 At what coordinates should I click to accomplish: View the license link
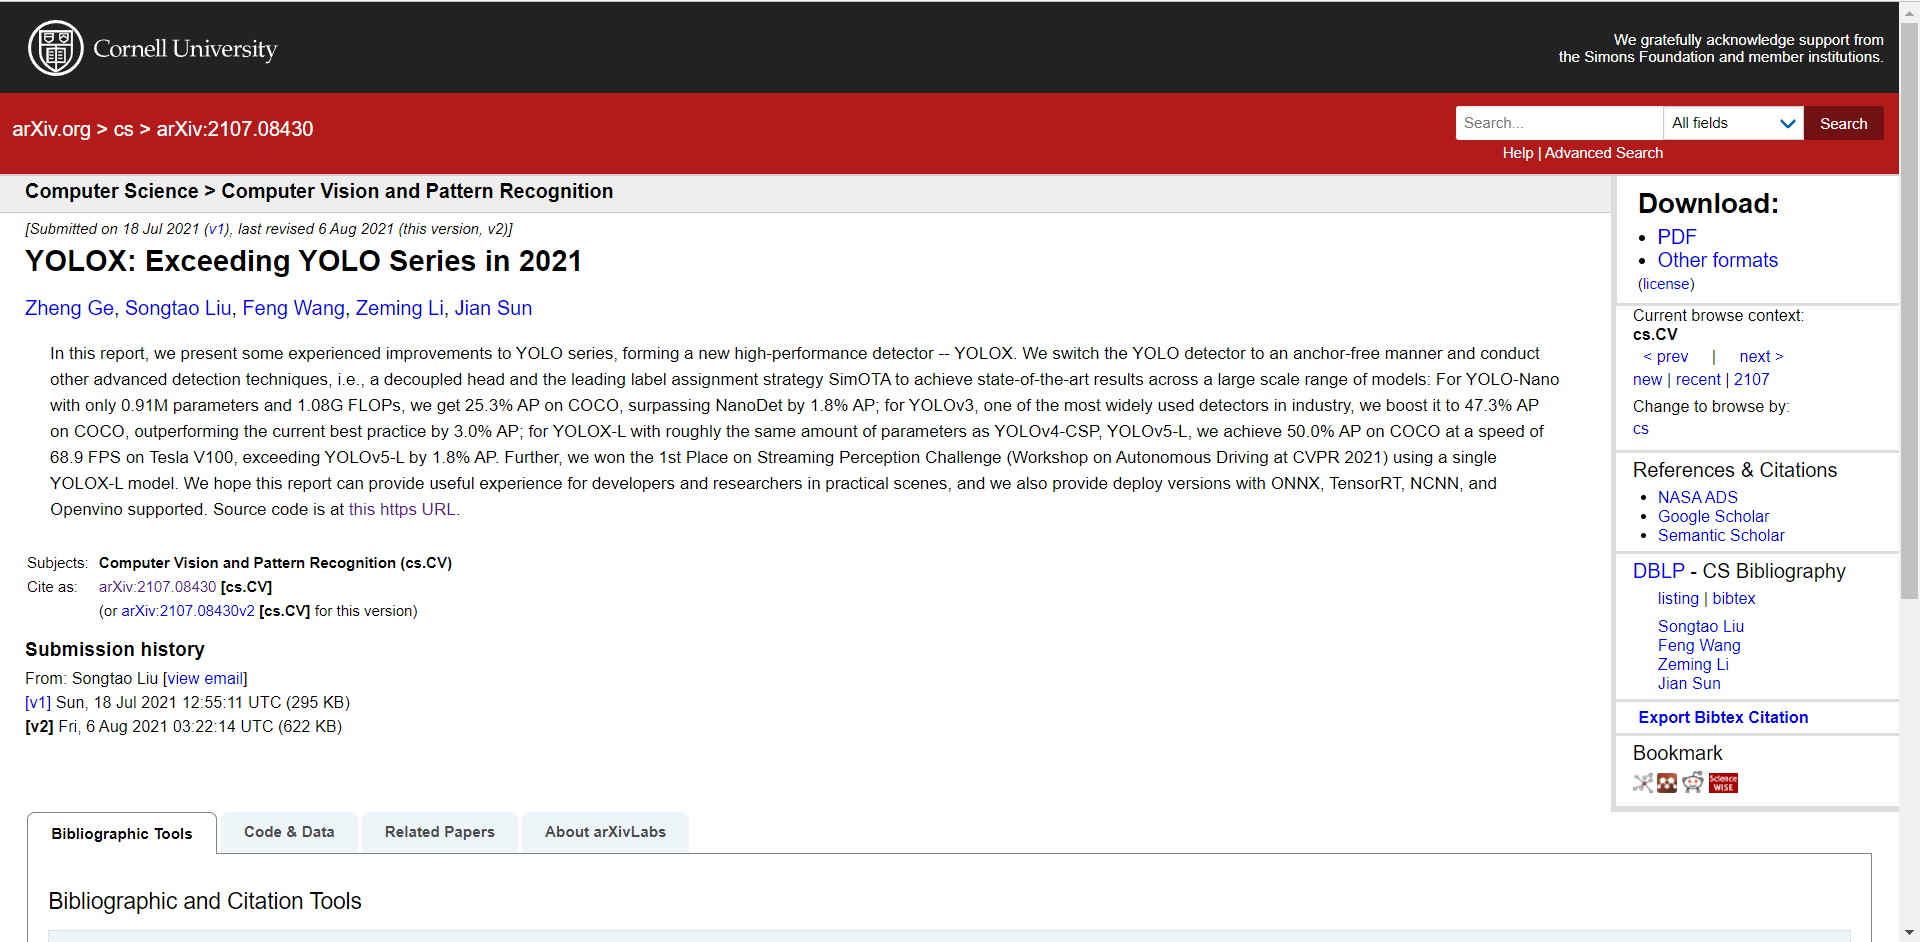tap(1666, 284)
